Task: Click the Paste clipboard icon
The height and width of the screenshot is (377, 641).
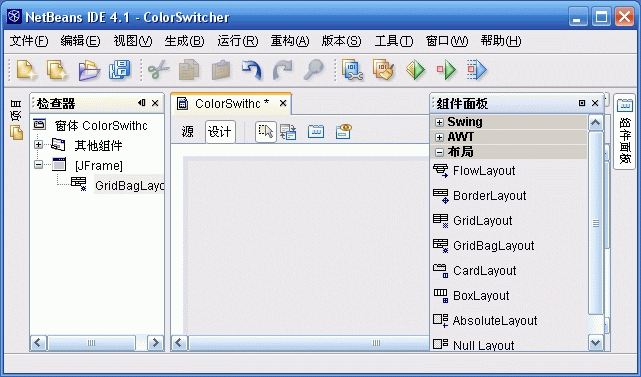Action: [x=221, y=70]
